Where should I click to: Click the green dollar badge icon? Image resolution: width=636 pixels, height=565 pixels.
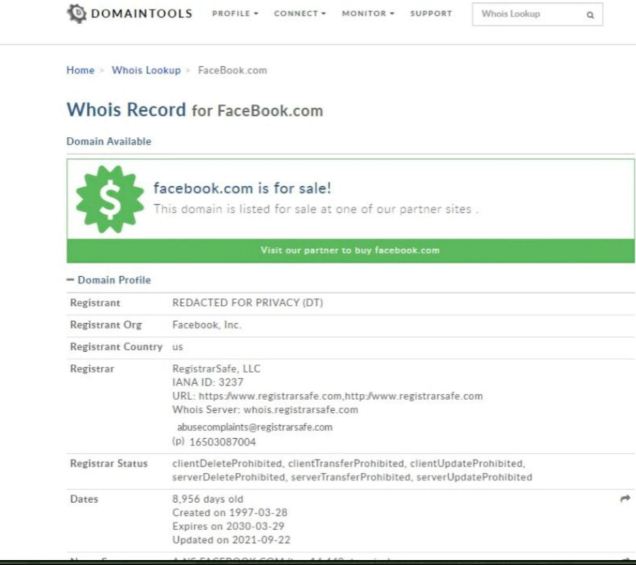coord(110,199)
